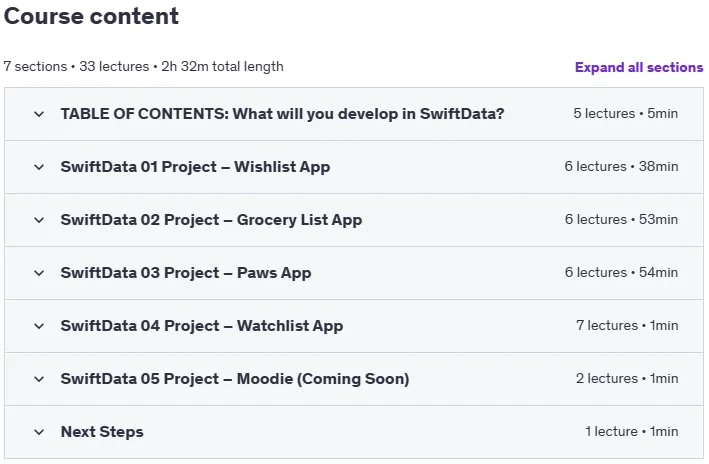Viewport: 709px width, 464px height.
Task: Expand the Paws App section chevron
Action: coord(39,273)
